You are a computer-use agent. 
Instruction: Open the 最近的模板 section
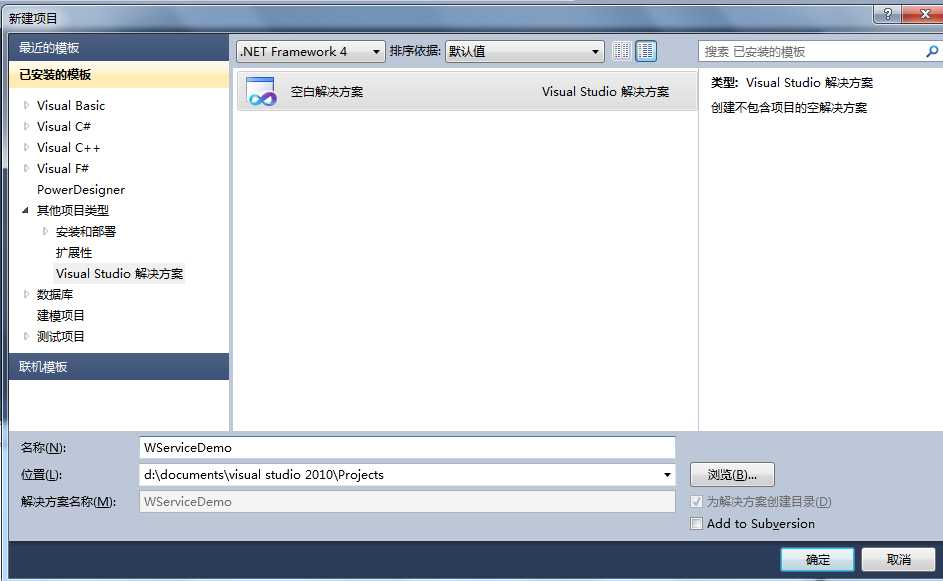coord(119,48)
